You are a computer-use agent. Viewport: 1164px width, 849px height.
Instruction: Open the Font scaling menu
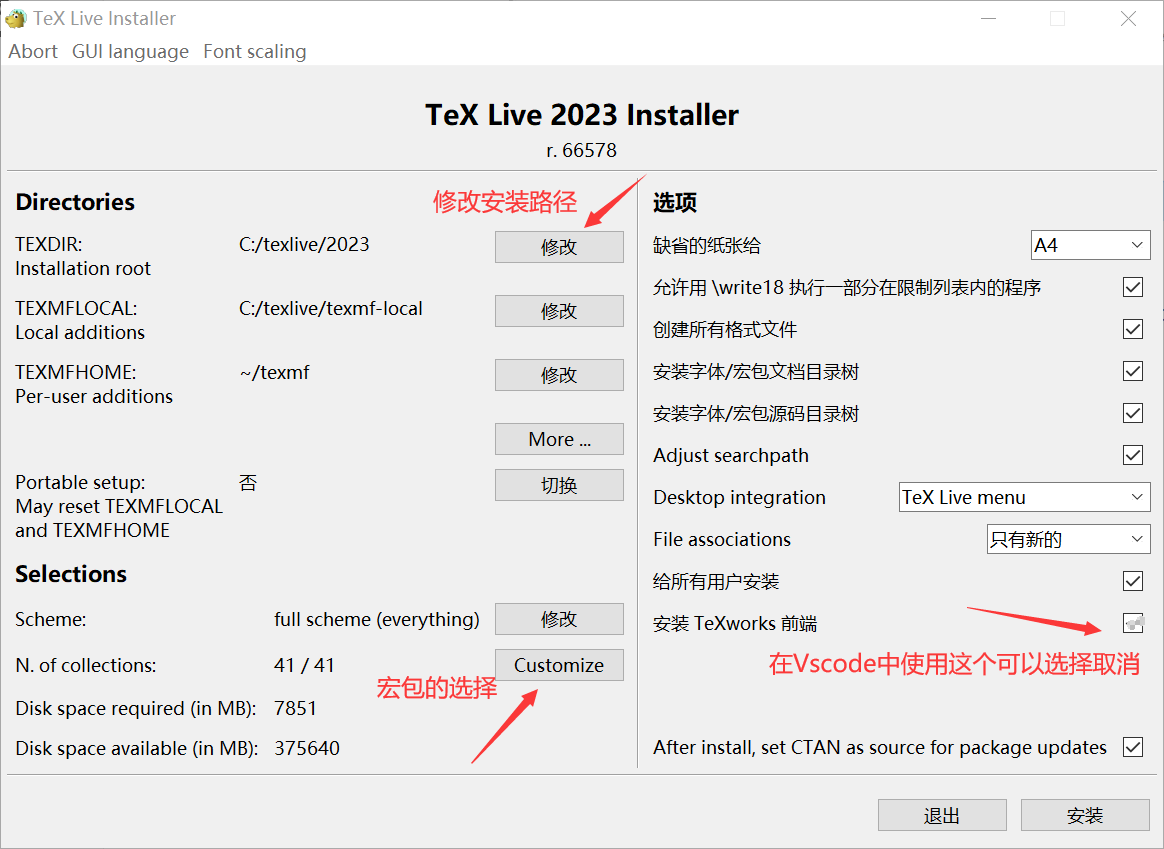(x=255, y=52)
